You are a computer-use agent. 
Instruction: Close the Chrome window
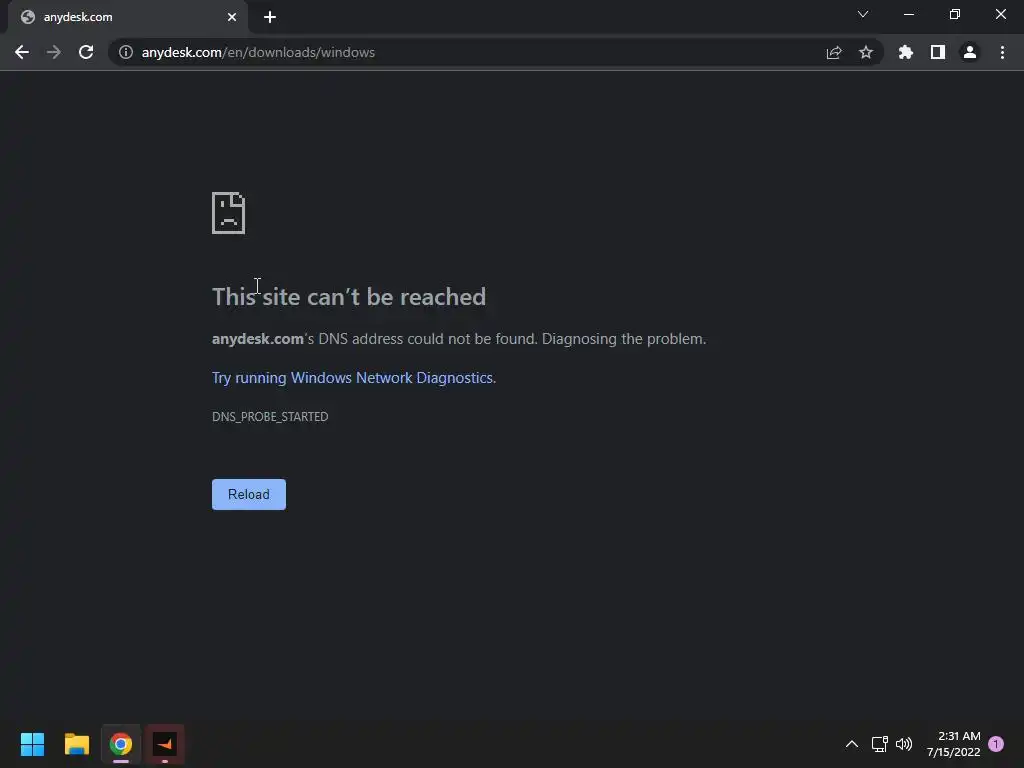pos(1000,14)
